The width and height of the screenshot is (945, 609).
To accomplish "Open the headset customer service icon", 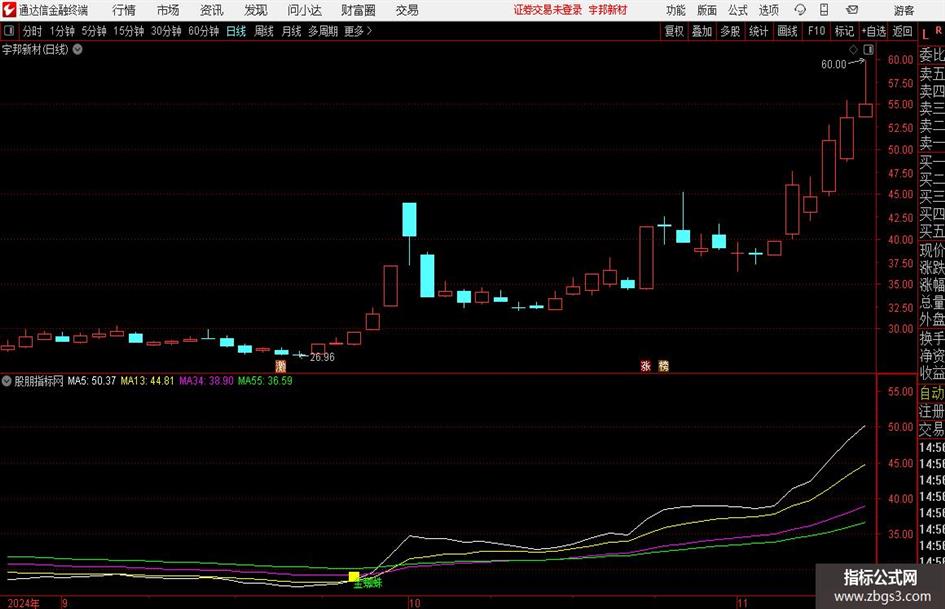I will [x=800, y=10].
